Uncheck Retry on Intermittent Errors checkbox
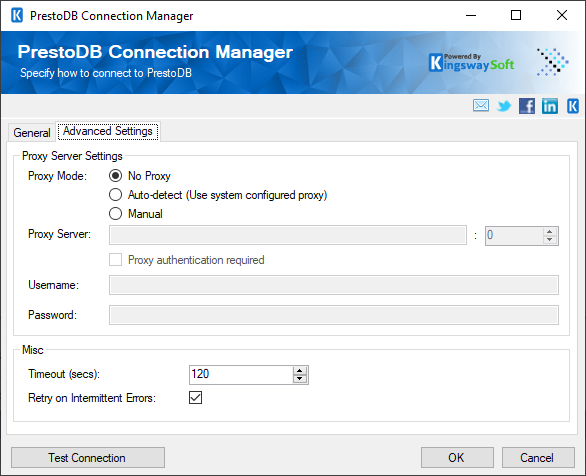Image resolution: width=586 pixels, height=476 pixels. point(195,398)
